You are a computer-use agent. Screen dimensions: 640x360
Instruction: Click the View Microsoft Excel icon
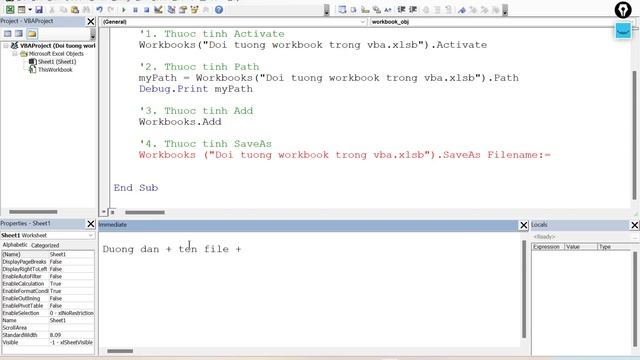(10, 9)
